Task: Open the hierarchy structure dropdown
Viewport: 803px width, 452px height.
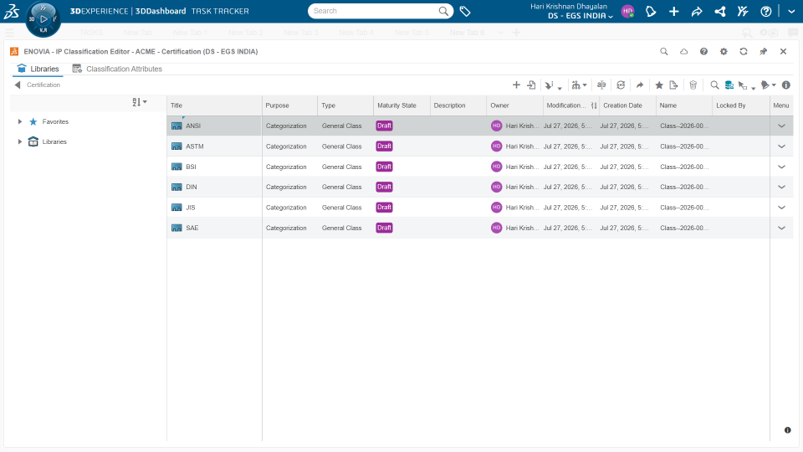Action: (x=579, y=85)
